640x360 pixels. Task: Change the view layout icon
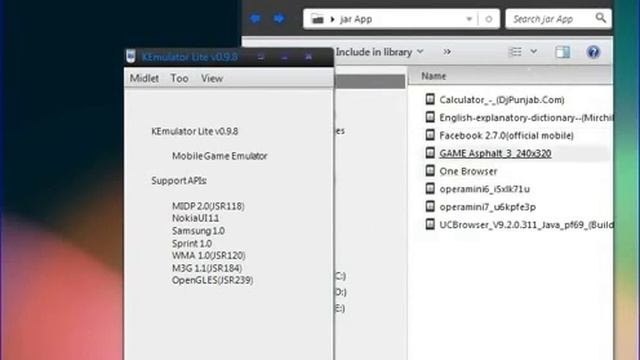point(516,52)
